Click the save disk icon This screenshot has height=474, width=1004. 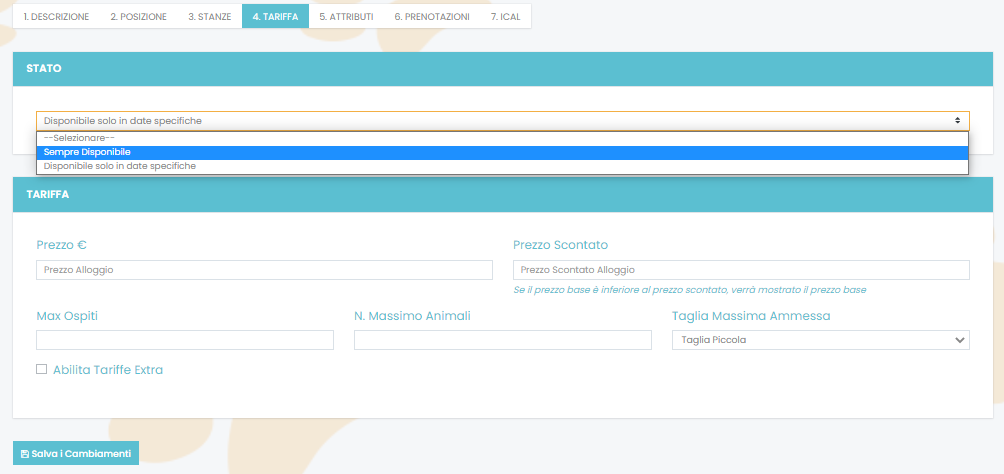click(x=25, y=454)
